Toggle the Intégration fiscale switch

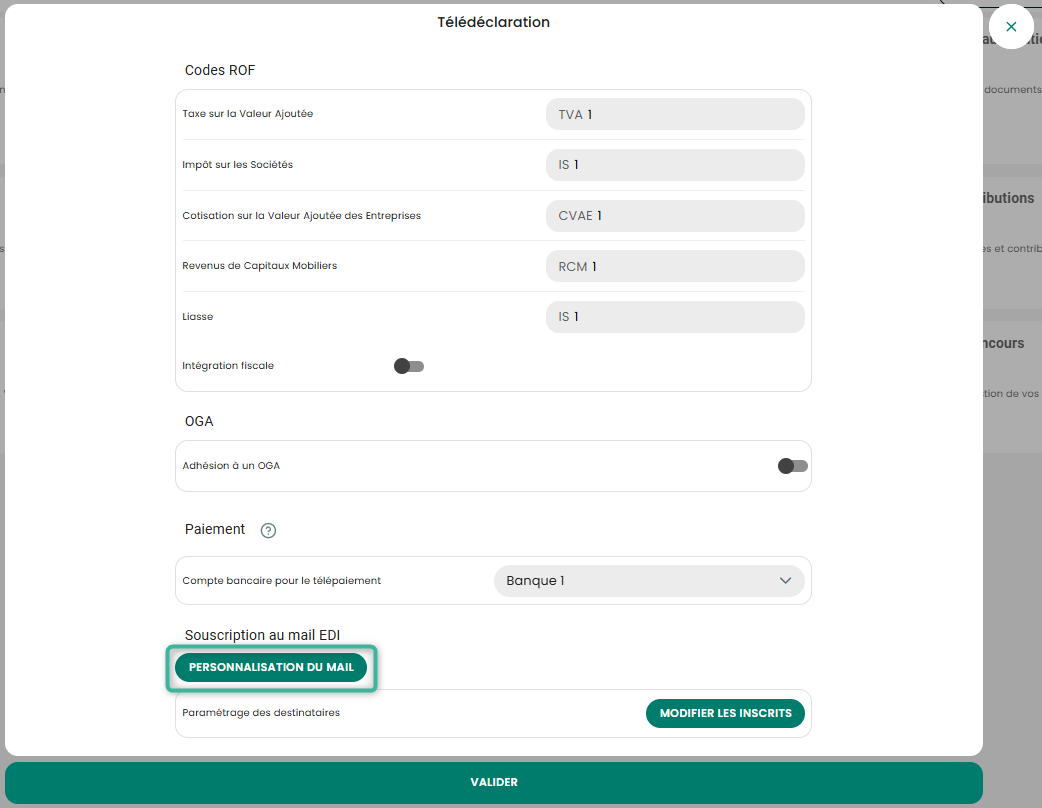coord(409,366)
